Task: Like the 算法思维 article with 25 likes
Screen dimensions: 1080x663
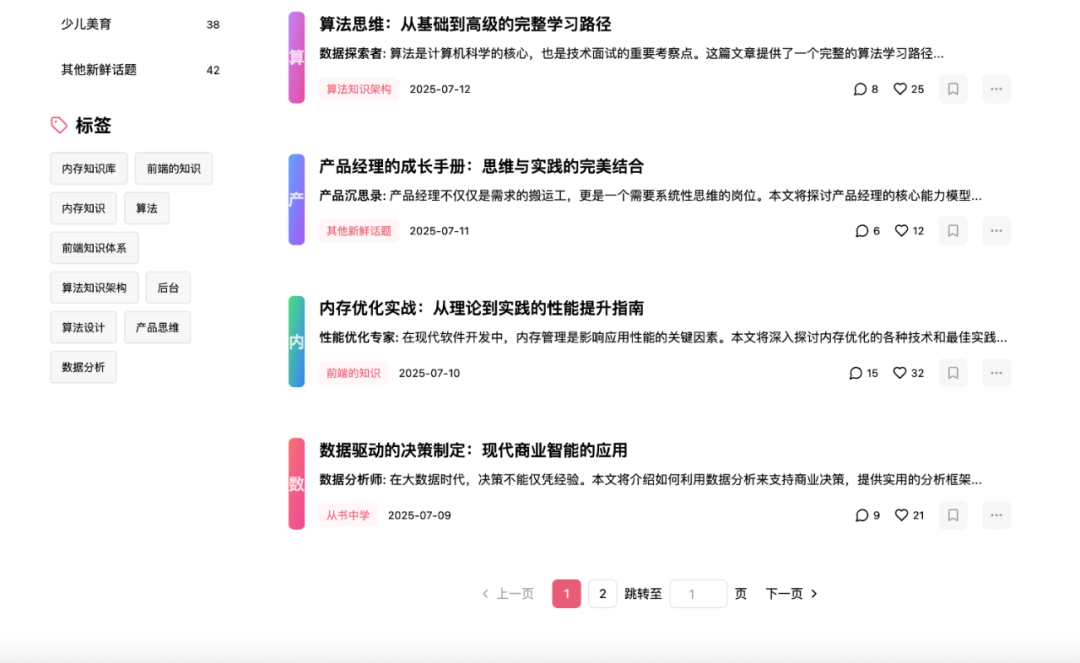Action: [x=908, y=89]
